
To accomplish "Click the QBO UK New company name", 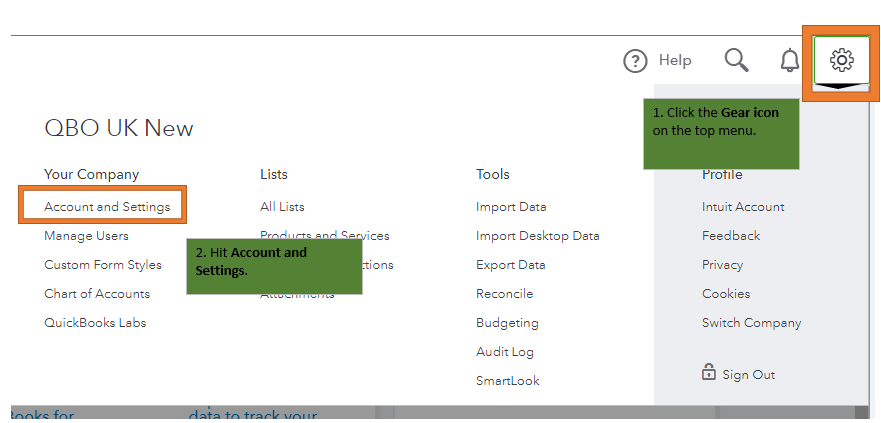I will [119, 129].
